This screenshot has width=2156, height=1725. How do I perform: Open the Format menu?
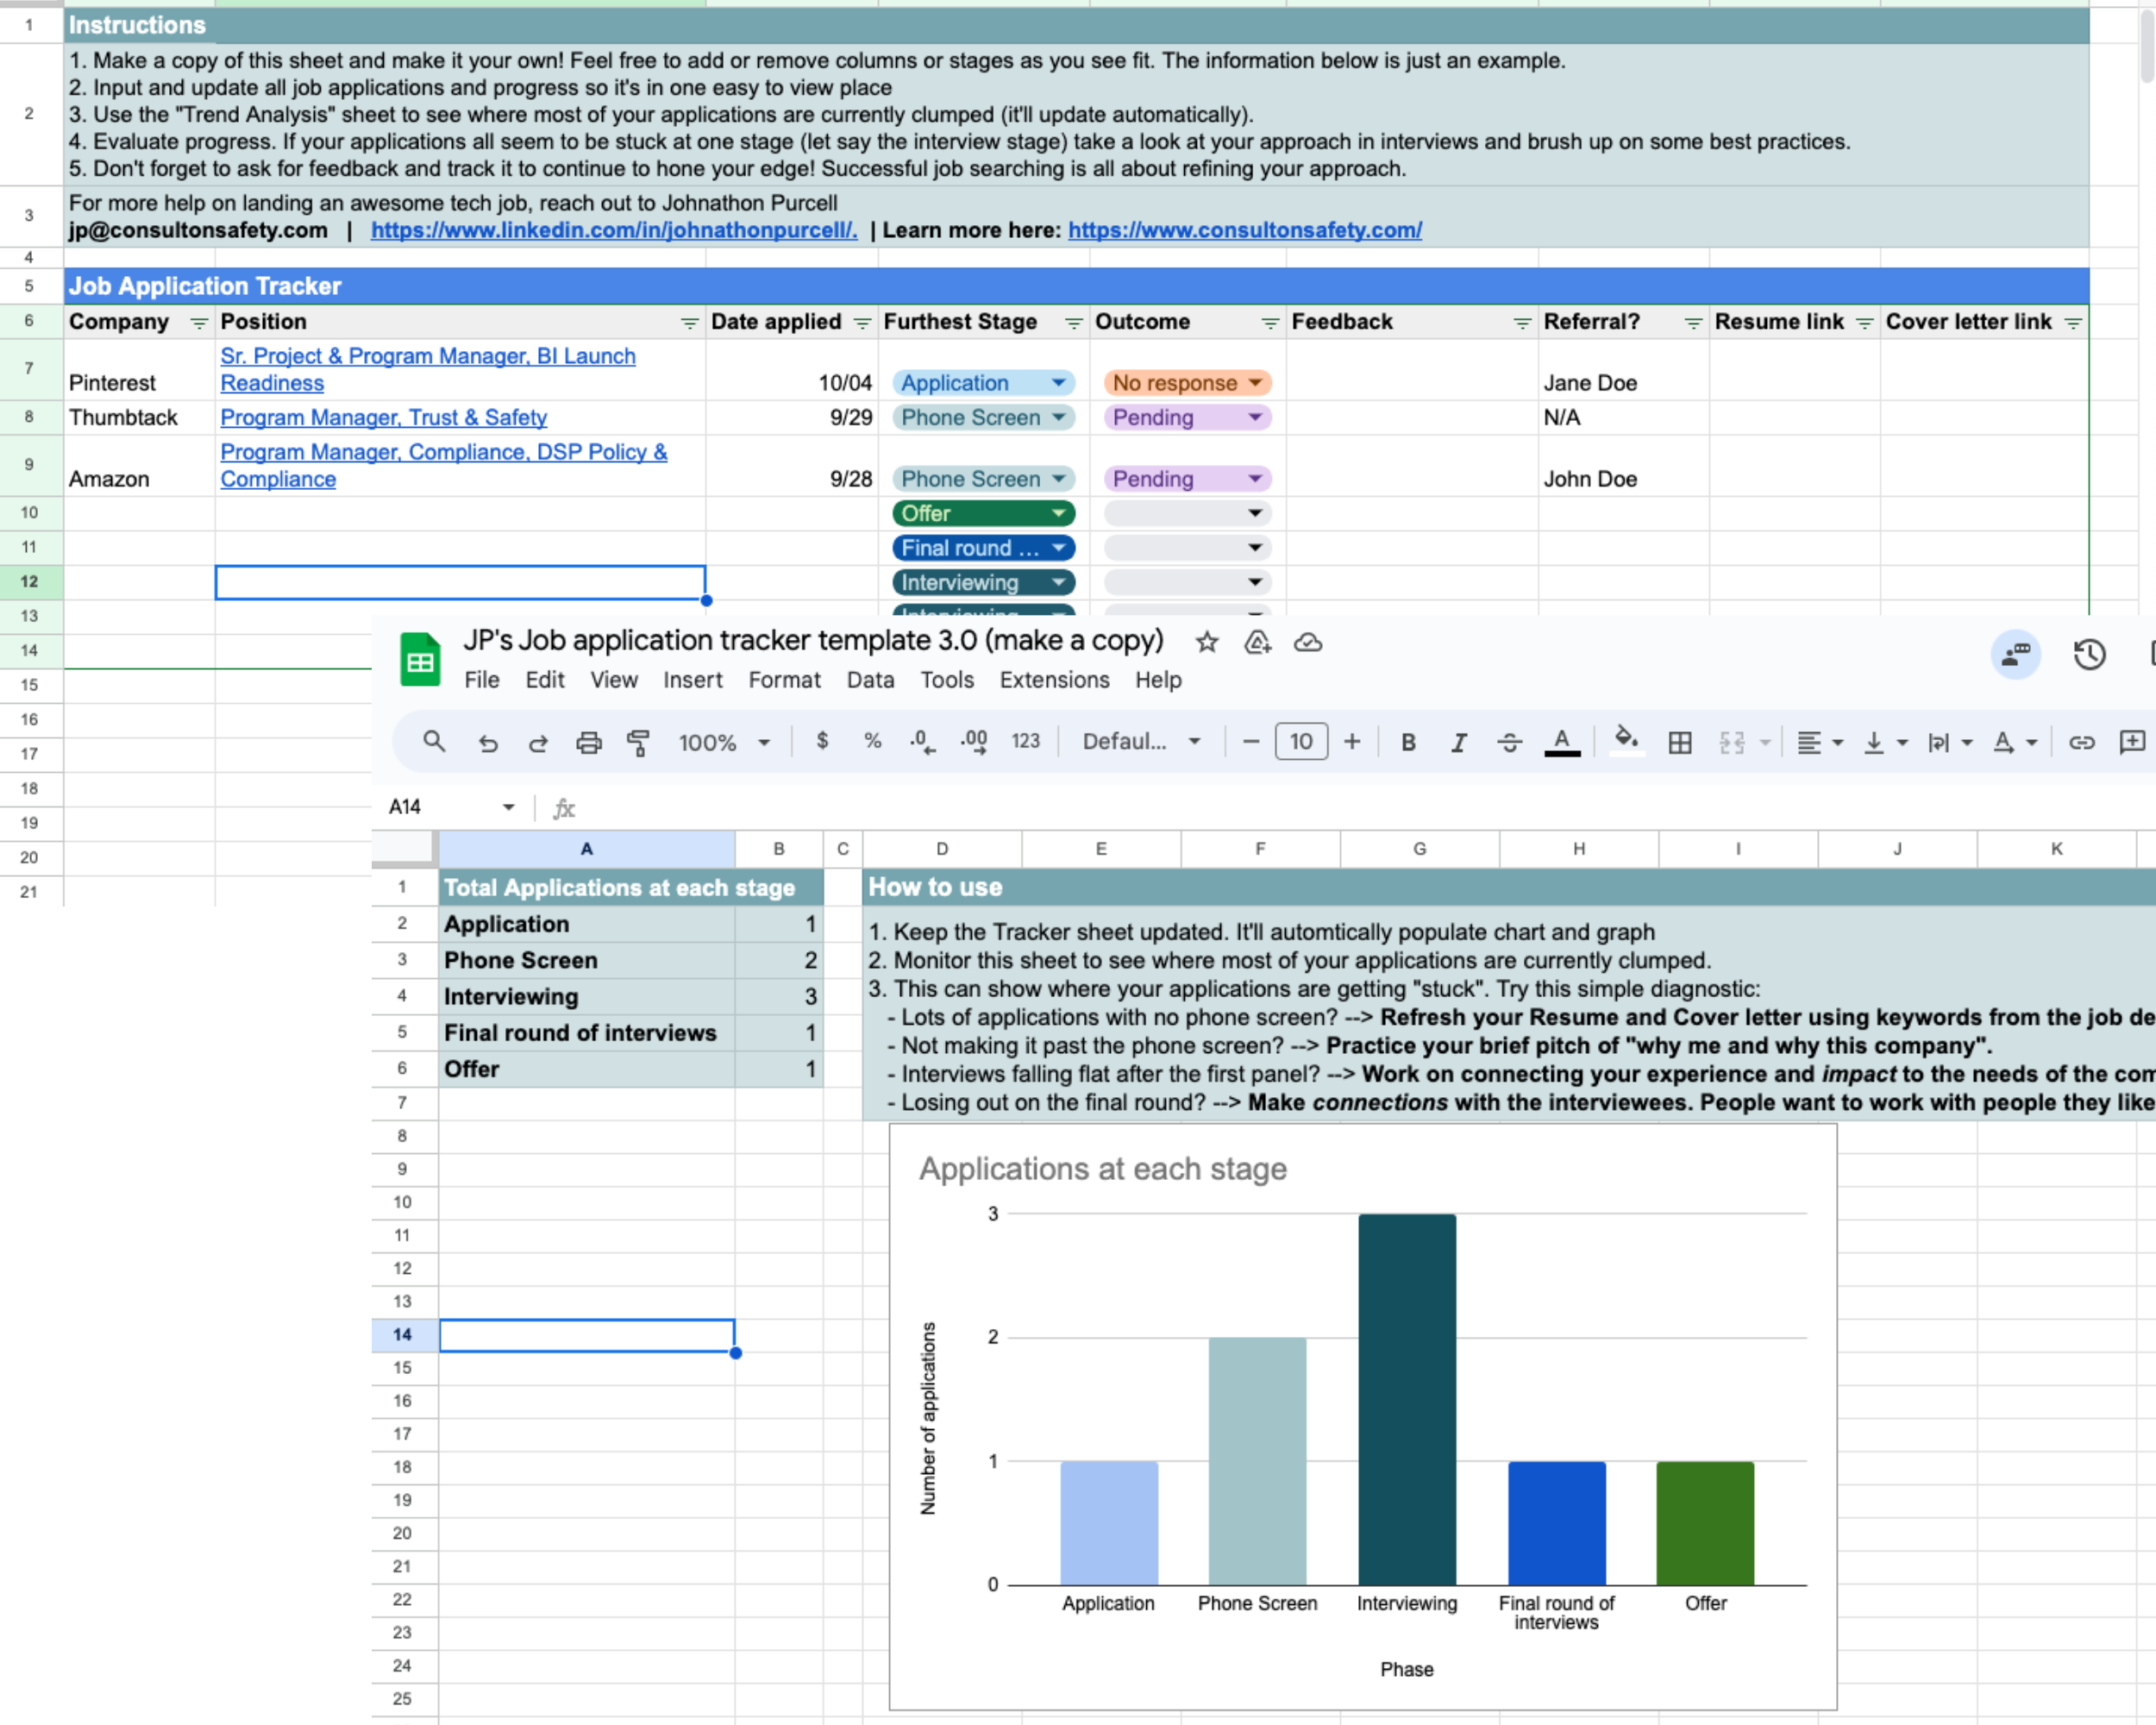point(784,680)
